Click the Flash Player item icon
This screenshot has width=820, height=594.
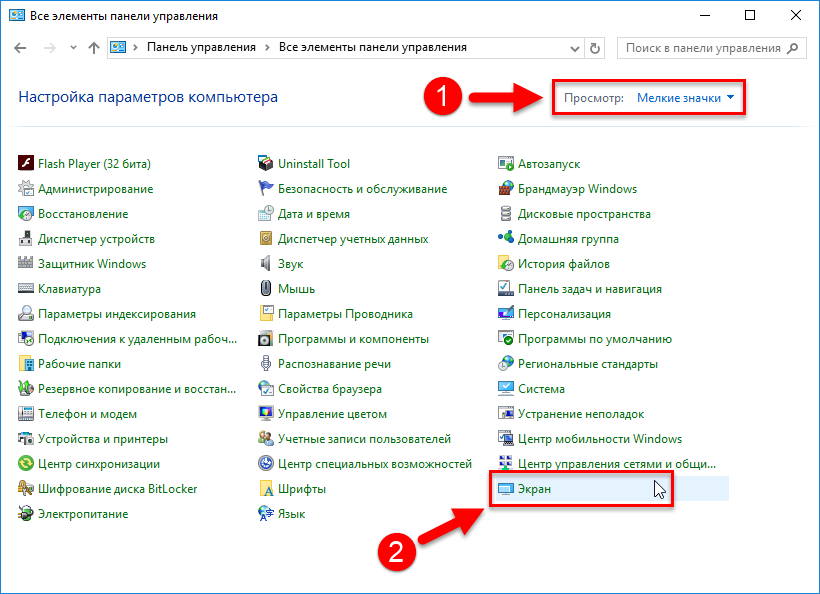click(27, 164)
